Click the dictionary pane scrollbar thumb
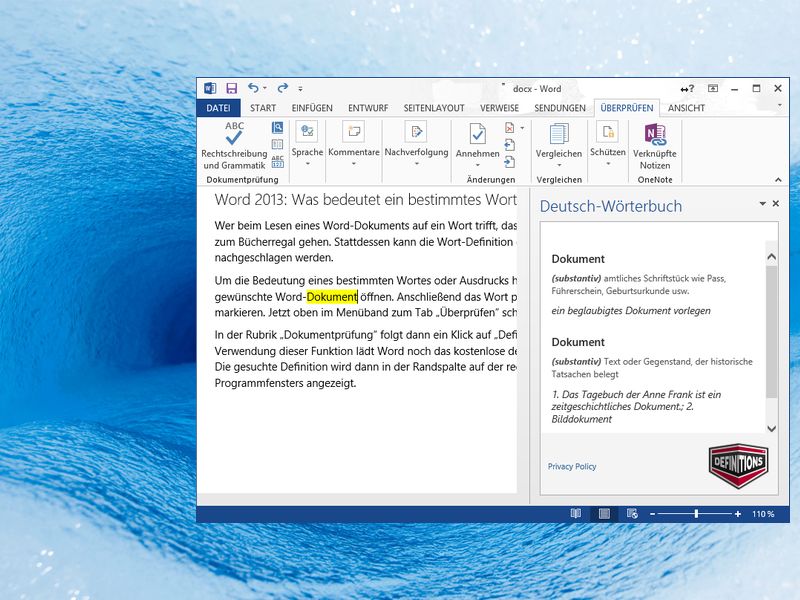 coord(771,331)
